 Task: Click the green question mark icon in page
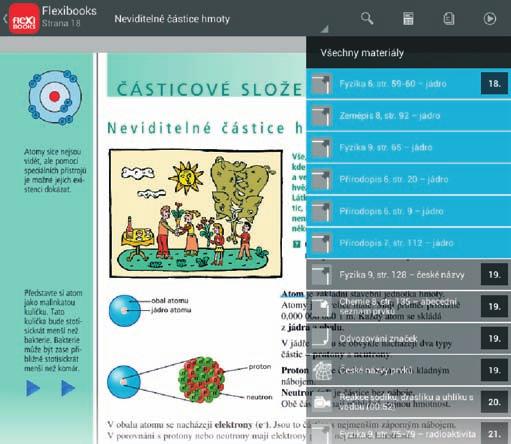point(296,244)
